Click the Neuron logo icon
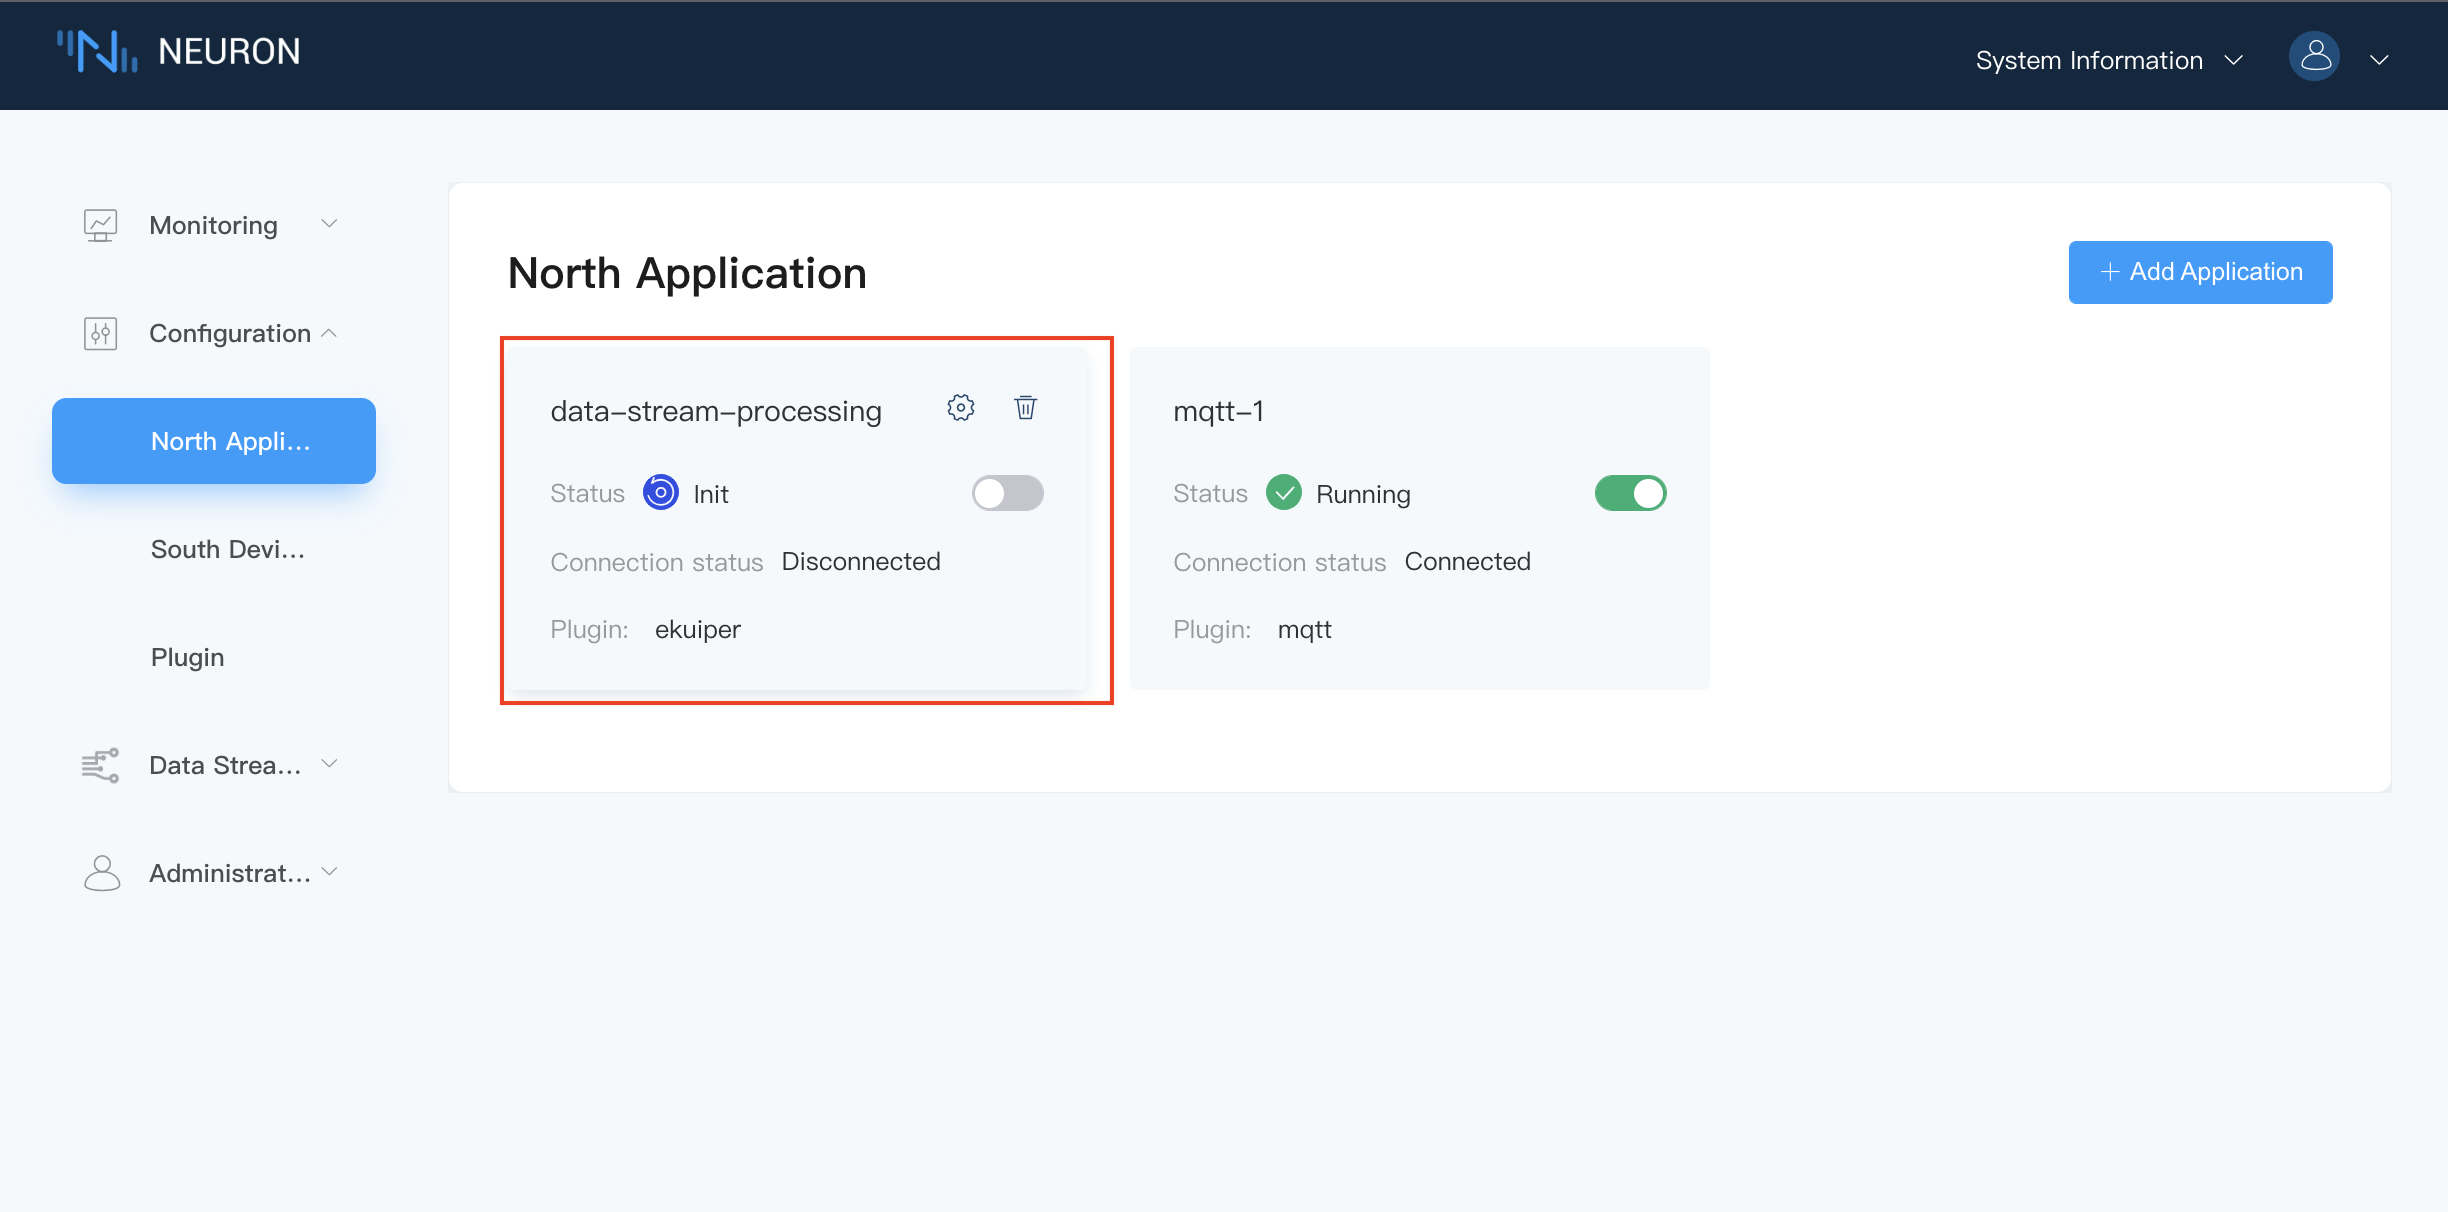Screen dimensions: 2448x1212 pyautogui.click(x=97, y=52)
